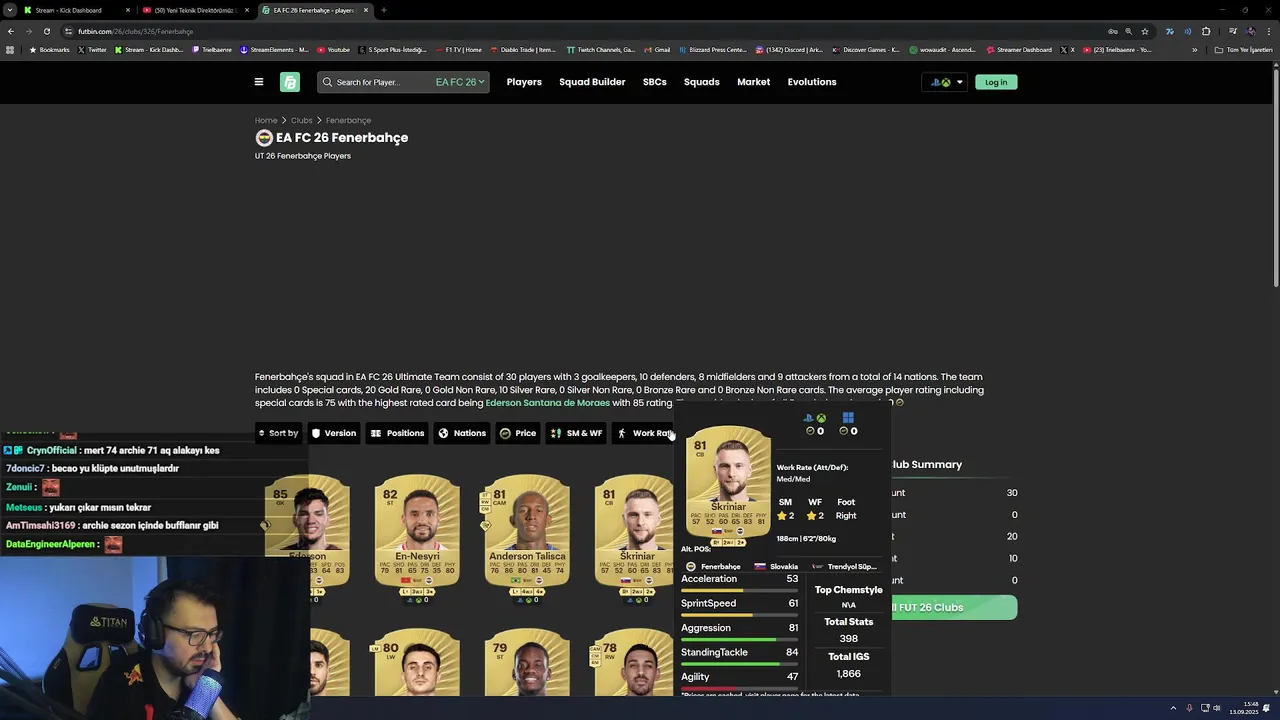Bookmark this page with the star icon
The height and width of the screenshot is (720, 1280).
1145,31
